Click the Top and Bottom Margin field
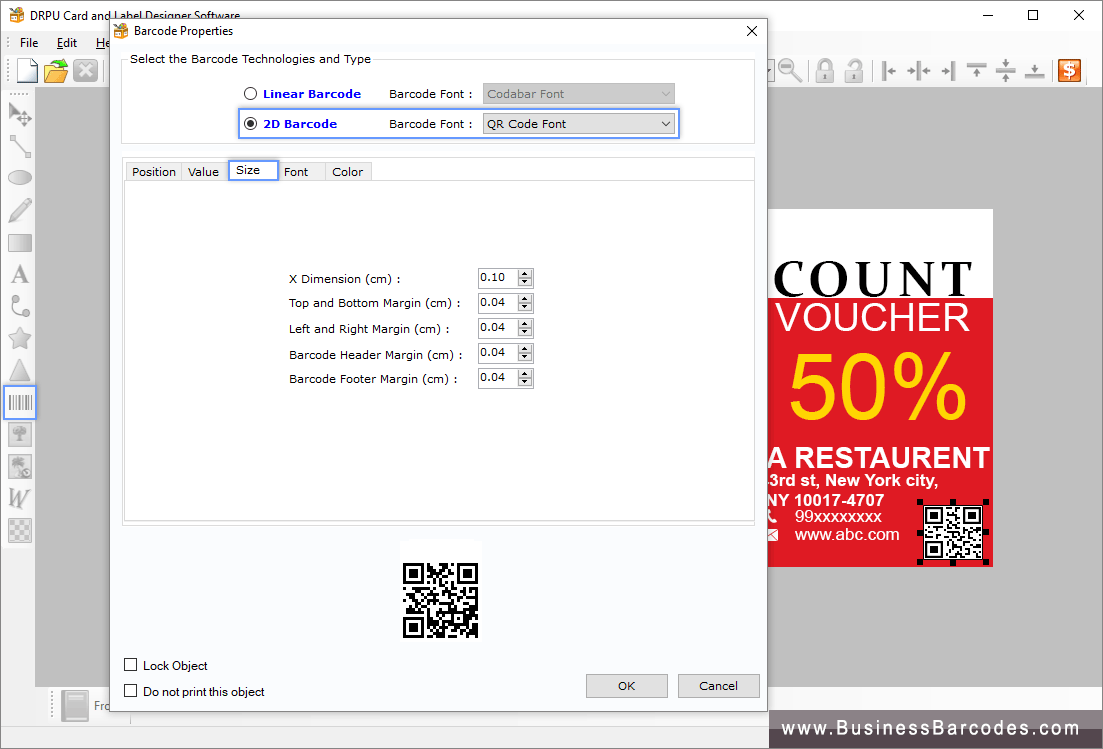 coord(498,302)
